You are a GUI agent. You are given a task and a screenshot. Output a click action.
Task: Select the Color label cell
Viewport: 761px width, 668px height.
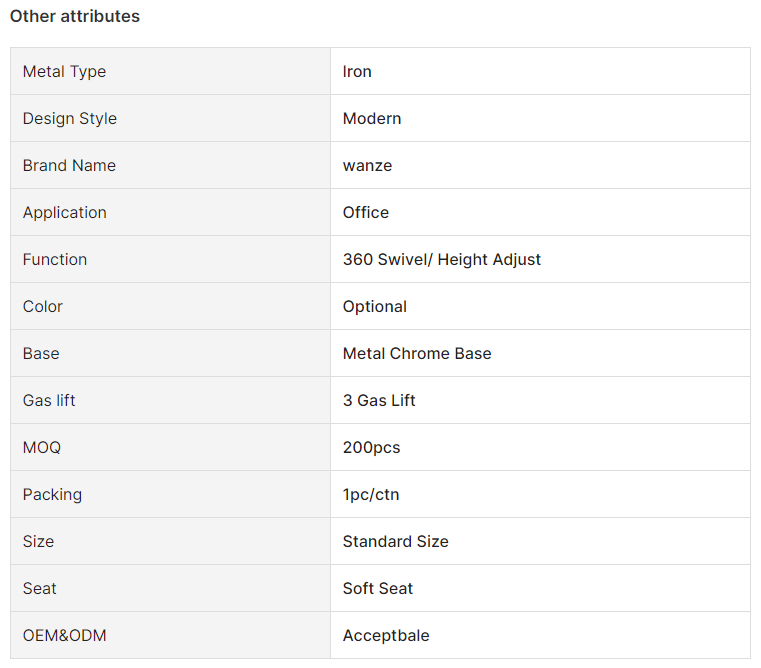pos(170,306)
